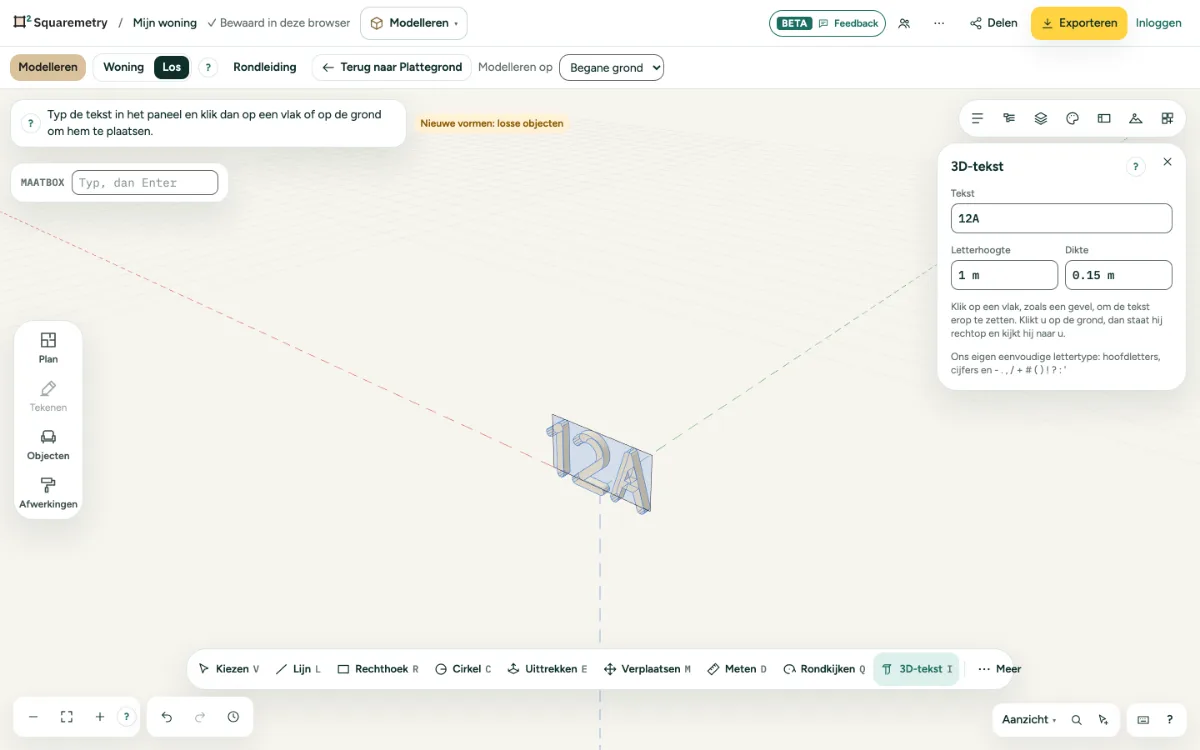Viewport: 1200px width, 750px height.
Task: Click the Letterhoogte field
Action: (x=1004, y=275)
